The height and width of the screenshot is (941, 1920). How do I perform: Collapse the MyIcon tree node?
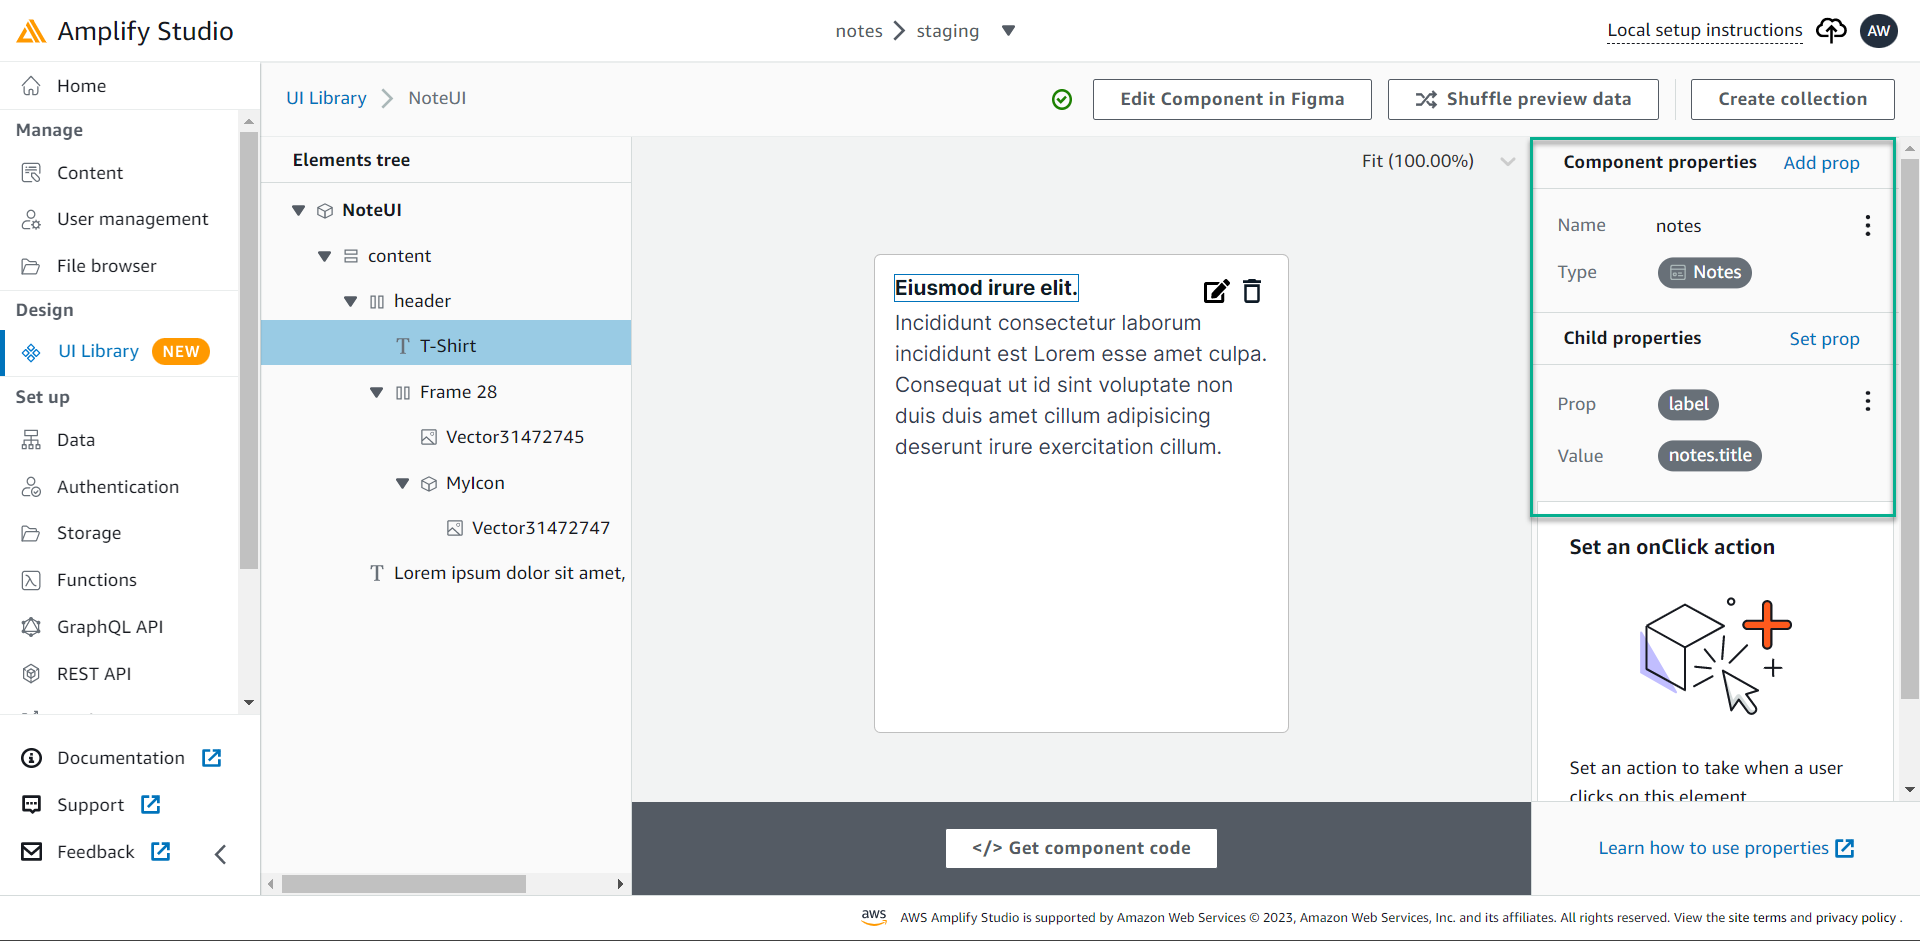[x=402, y=483]
